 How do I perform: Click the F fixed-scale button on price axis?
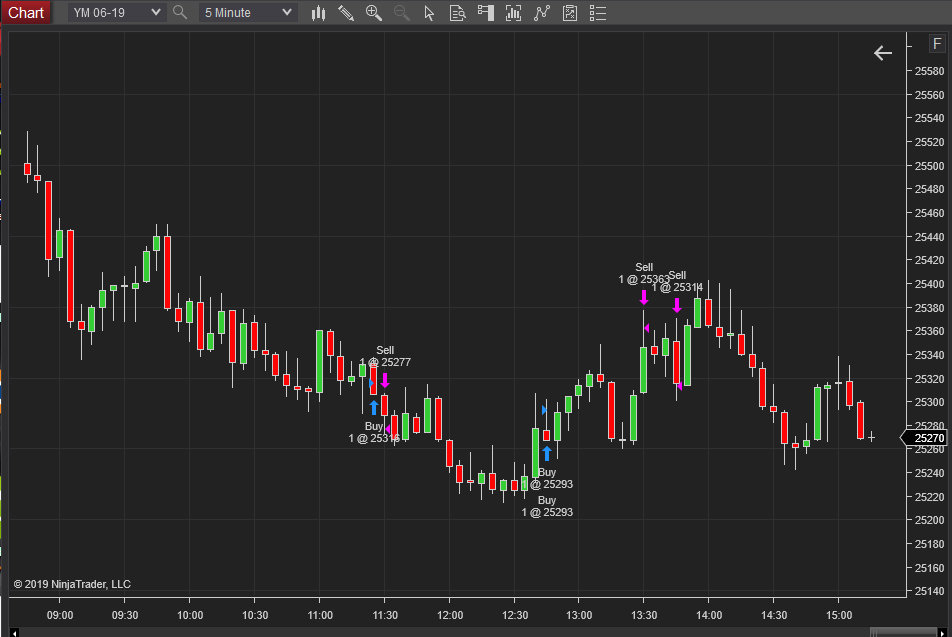[x=937, y=44]
